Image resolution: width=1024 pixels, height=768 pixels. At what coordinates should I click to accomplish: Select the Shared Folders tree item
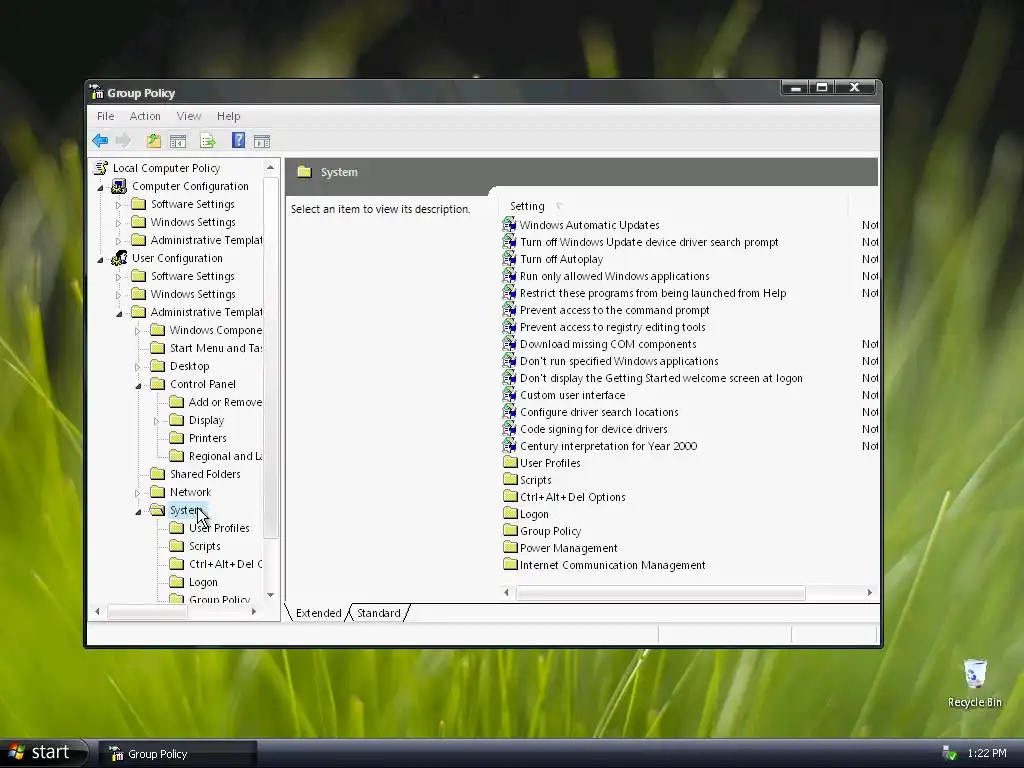205,473
